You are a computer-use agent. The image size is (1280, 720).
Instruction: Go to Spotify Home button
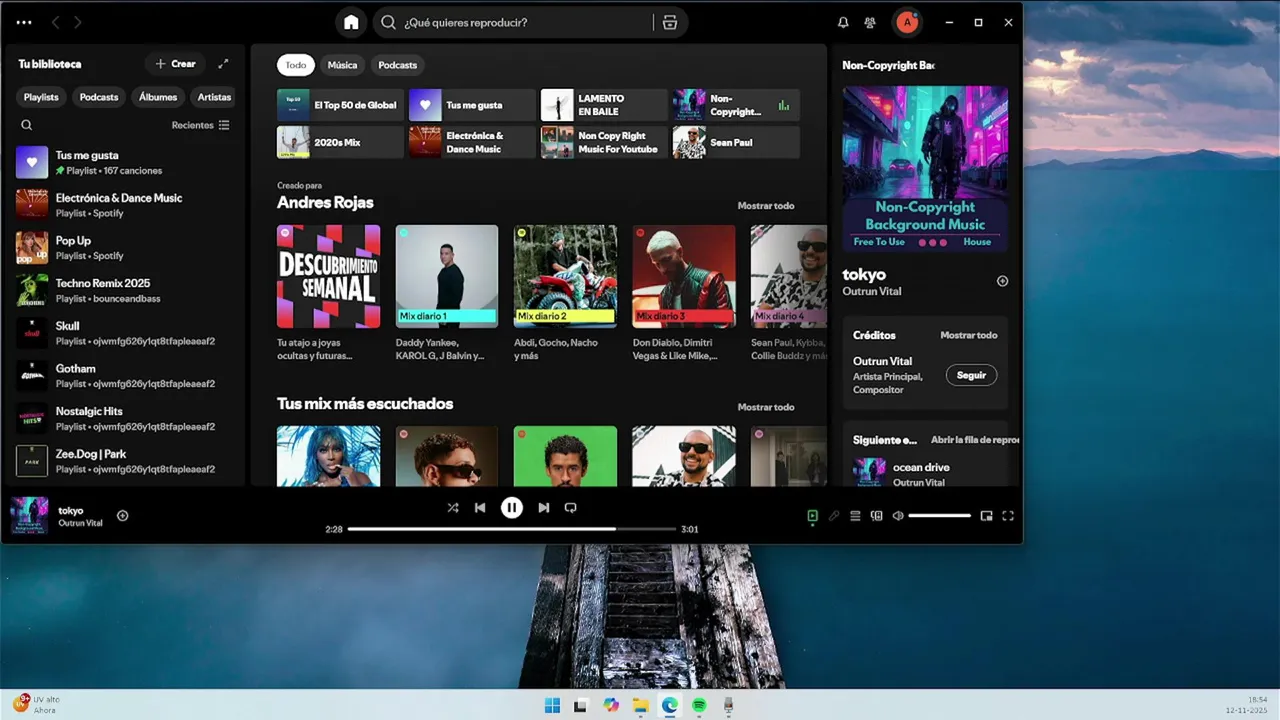[351, 22]
